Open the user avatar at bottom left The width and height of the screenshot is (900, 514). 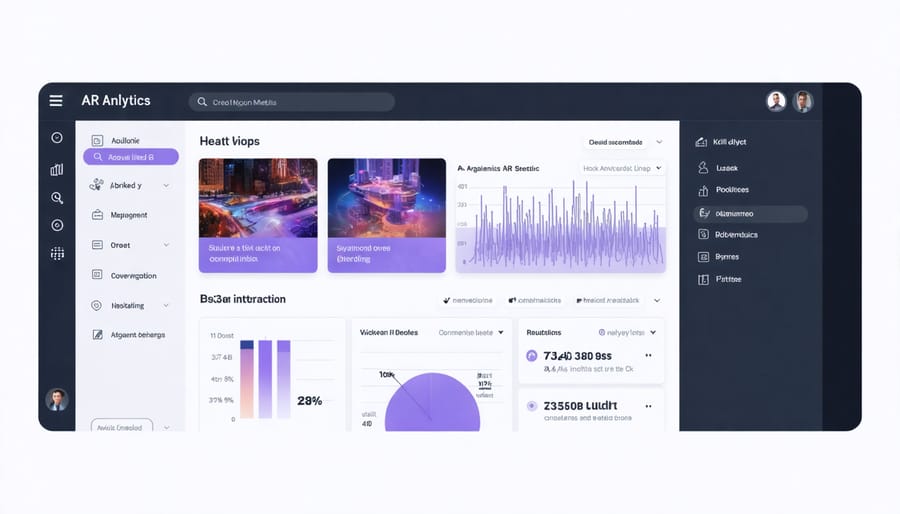[57, 399]
